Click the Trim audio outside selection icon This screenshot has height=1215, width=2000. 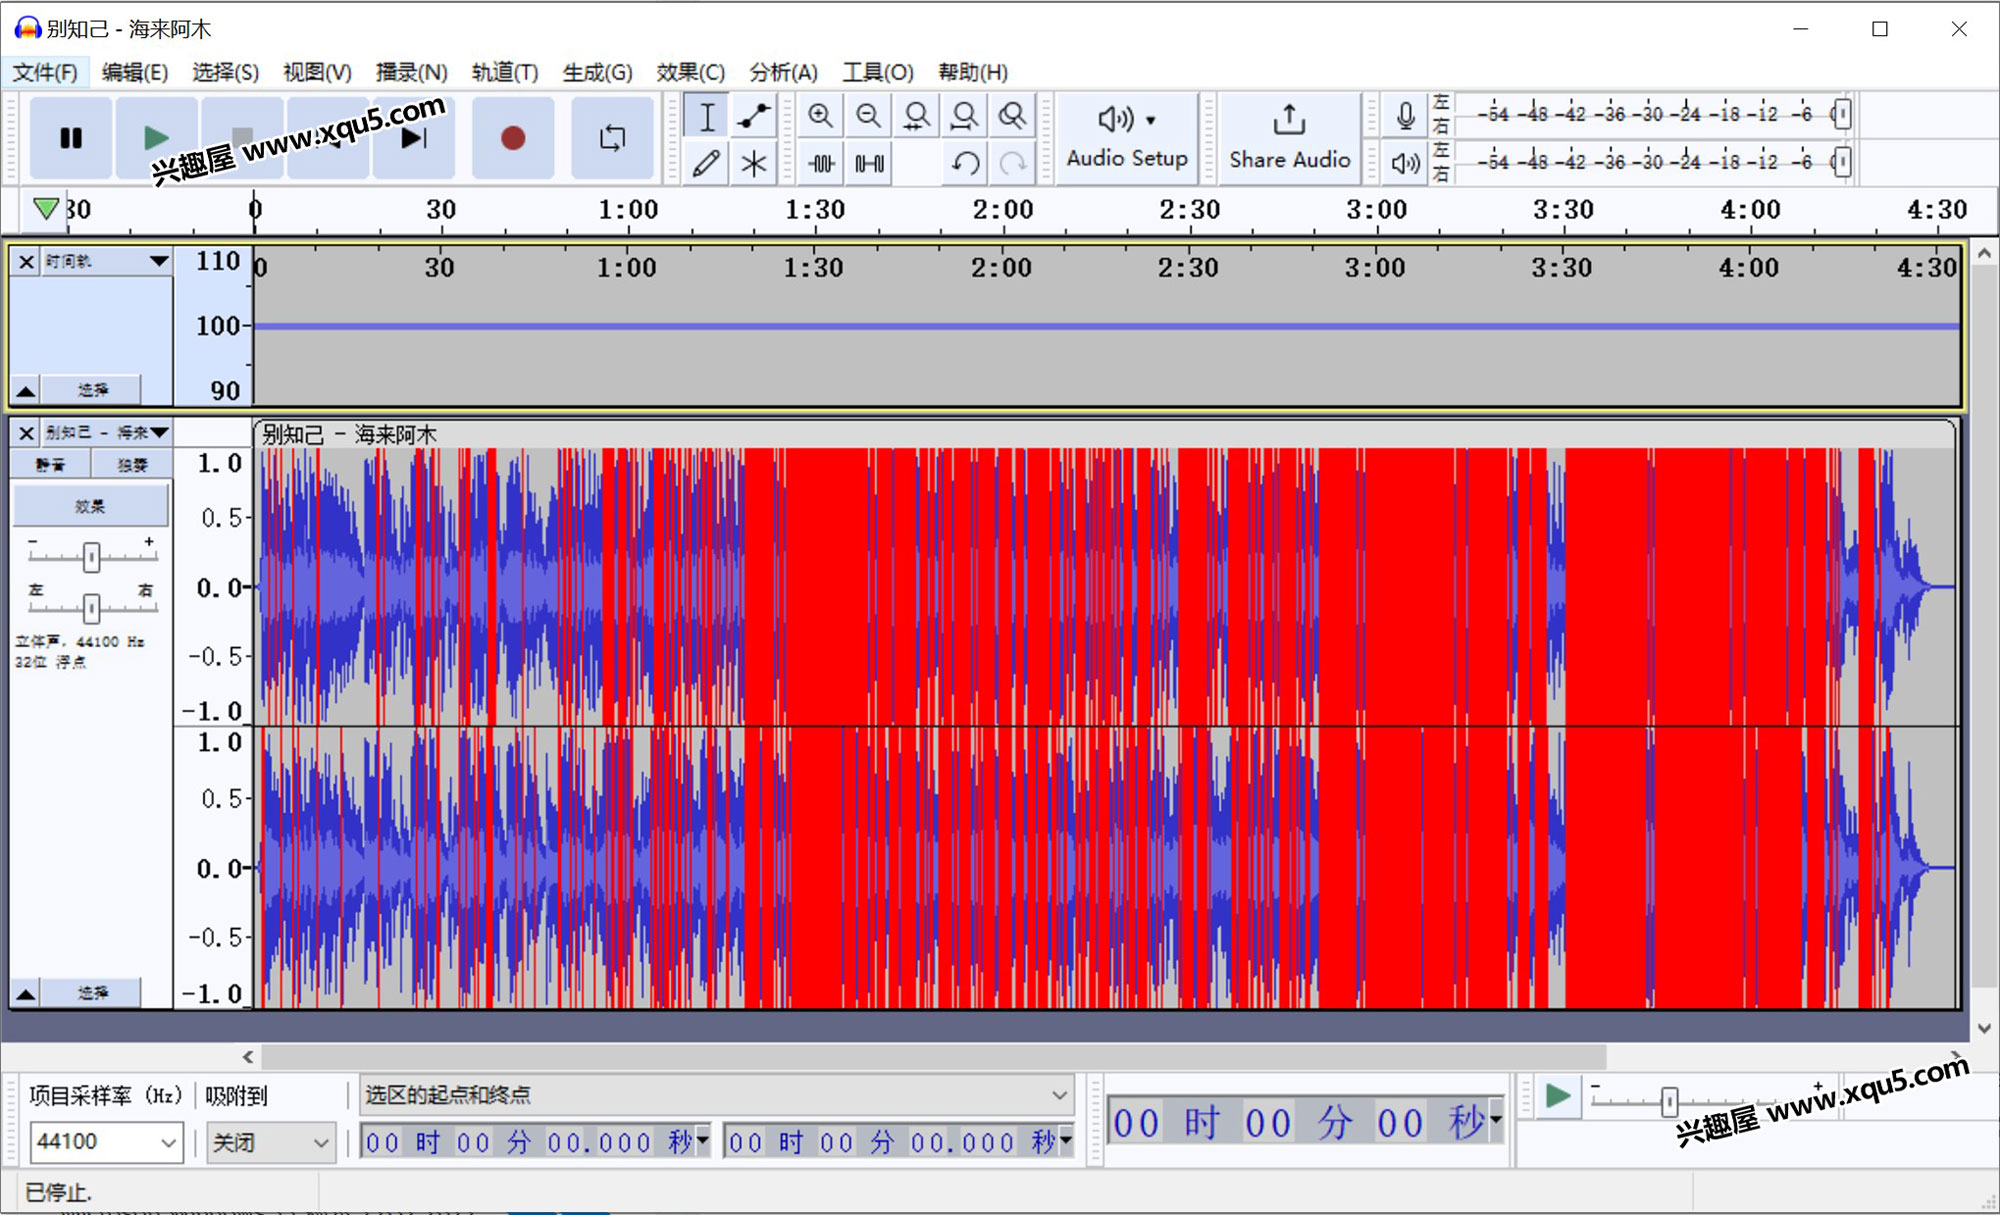821,163
